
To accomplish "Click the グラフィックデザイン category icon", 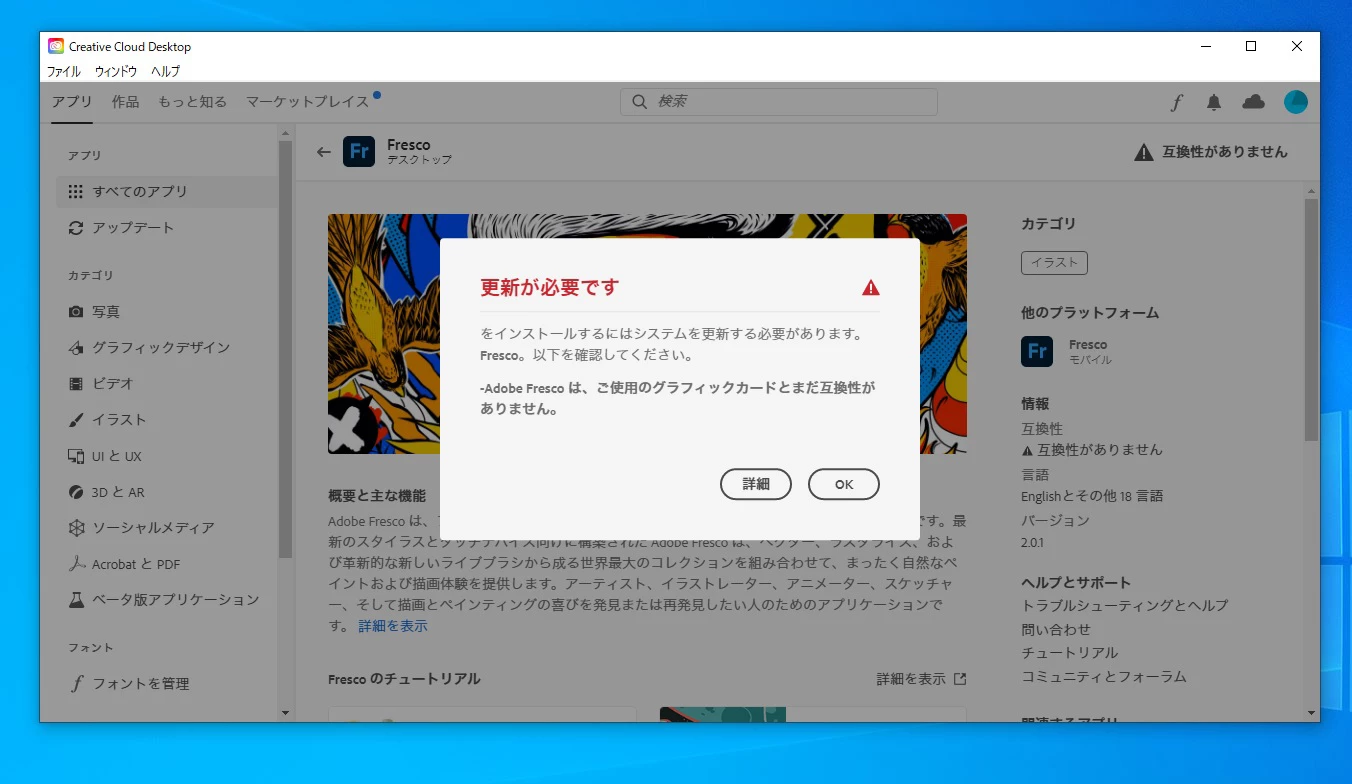I will (76, 348).
